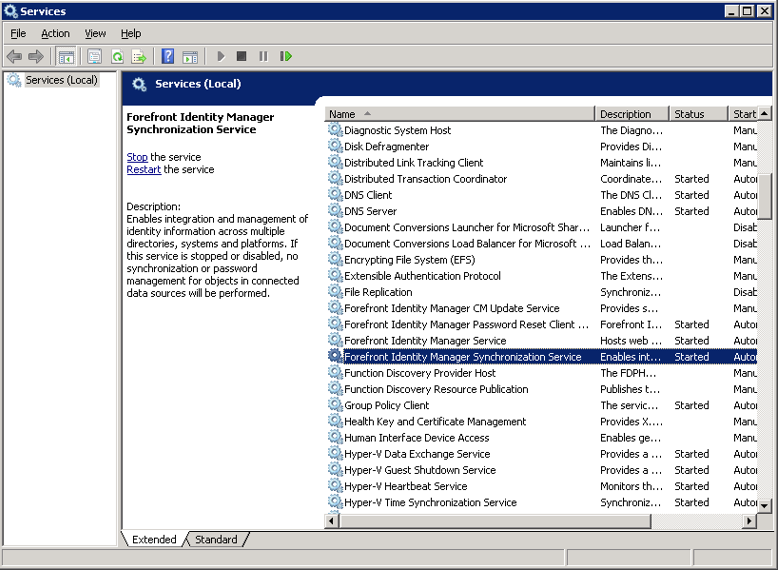
Task: Click 'Hosts web ...' description cell
Action: 631,340
